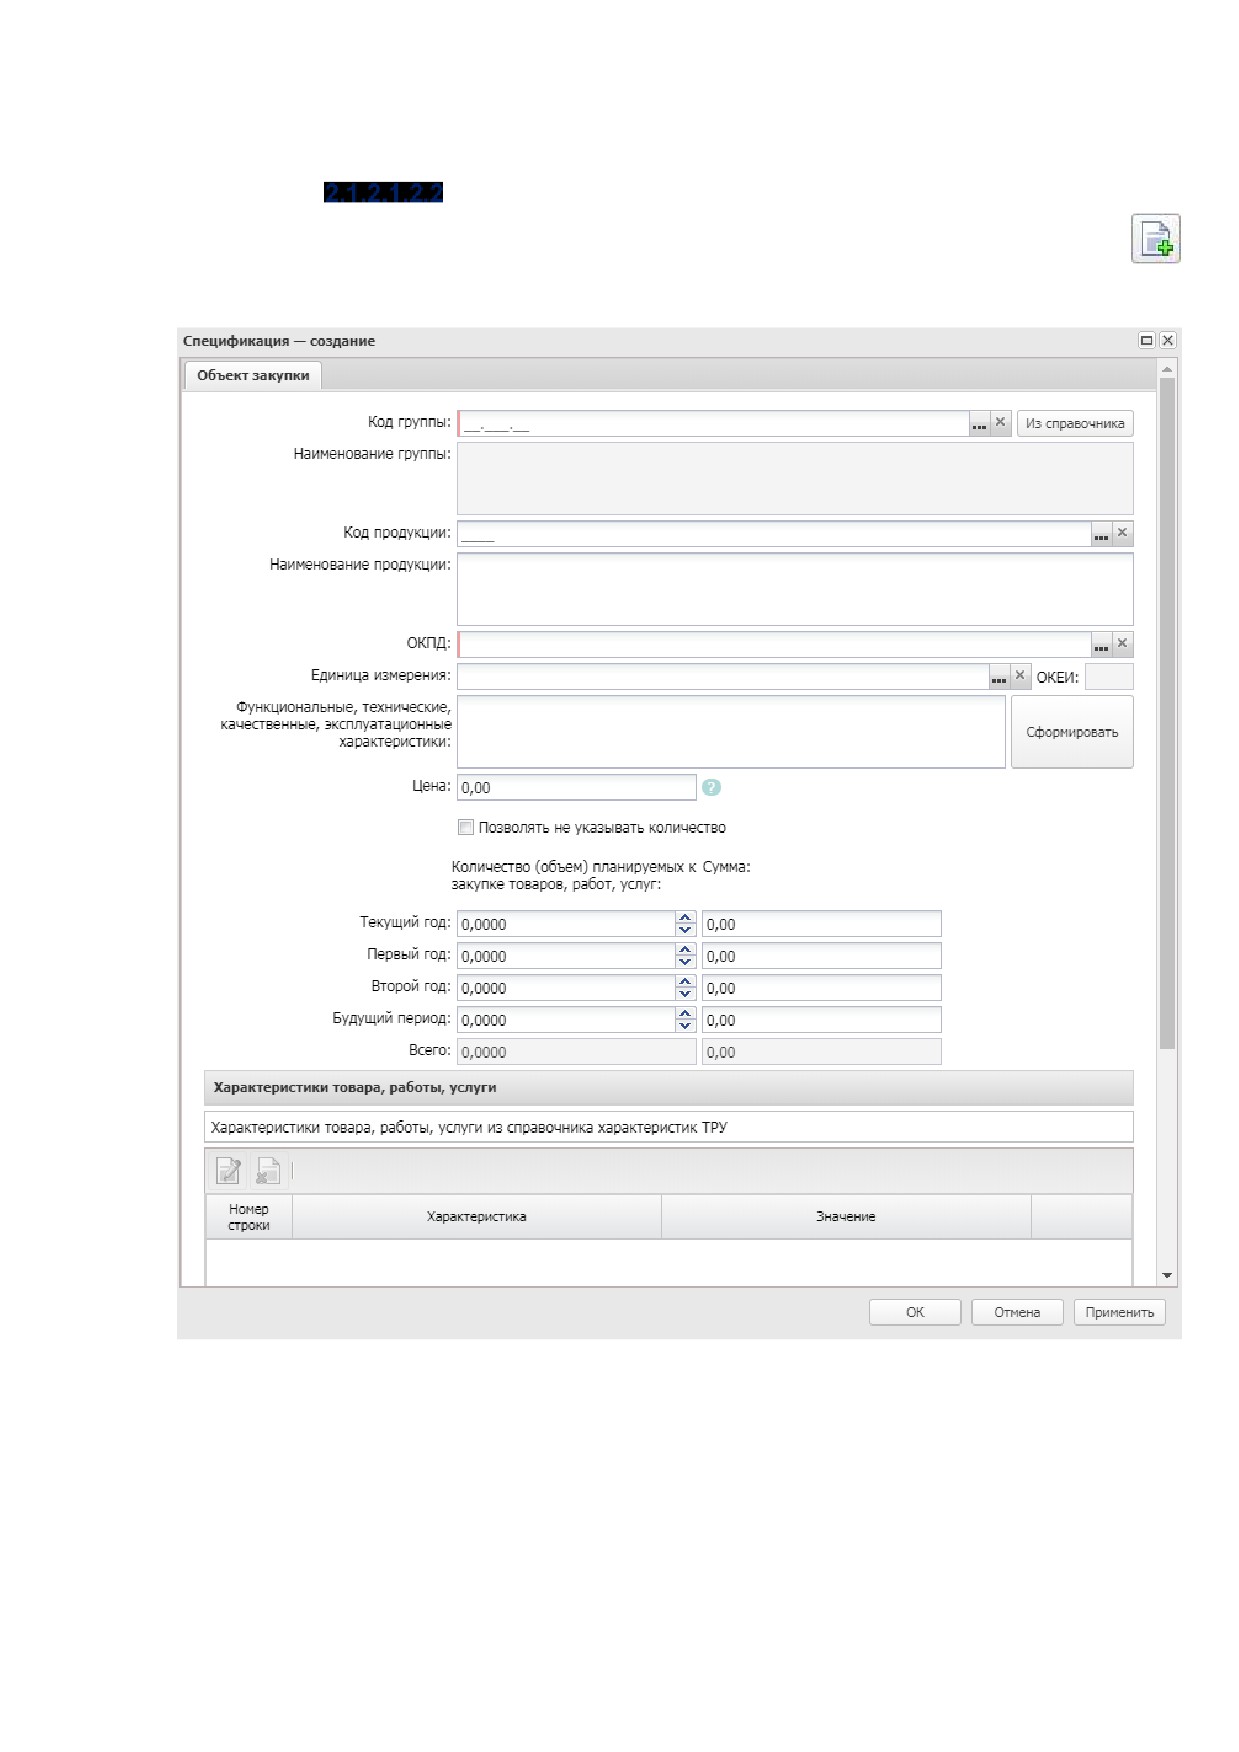Decrease Первый год quantity

tap(685, 962)
